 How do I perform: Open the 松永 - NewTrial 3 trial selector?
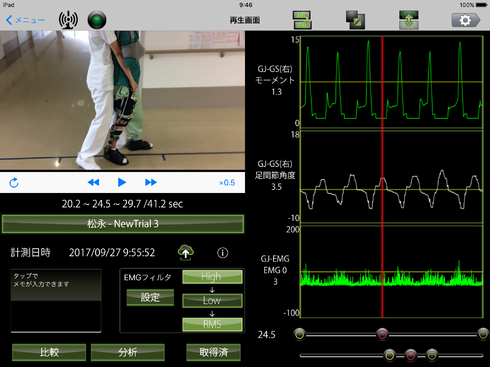point(123,224)
